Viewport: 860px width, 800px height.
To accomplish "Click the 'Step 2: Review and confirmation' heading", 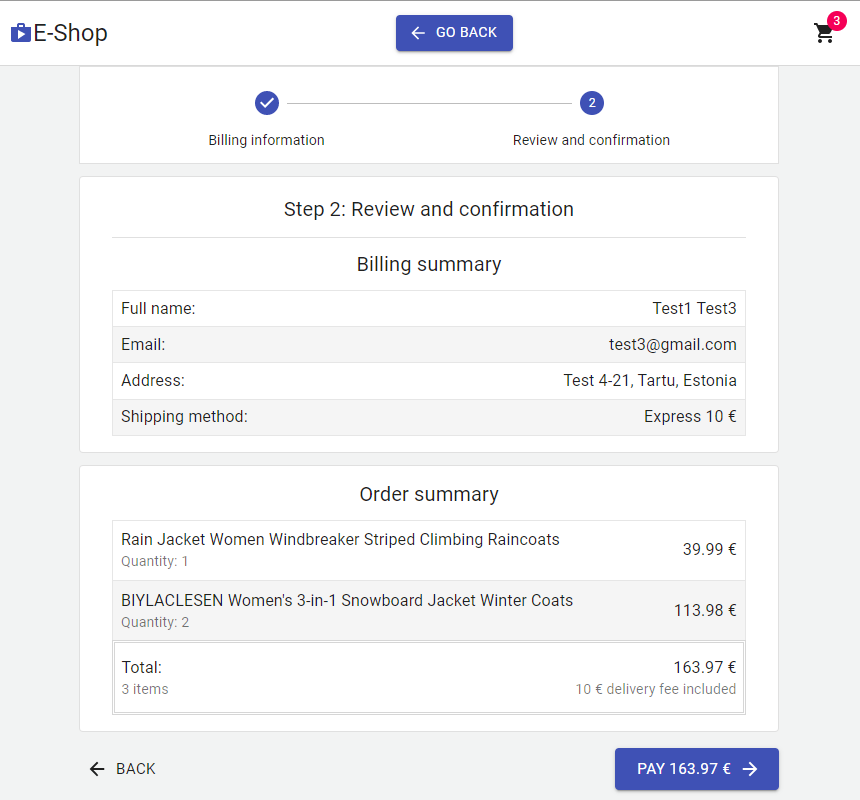I will coord(429,209).
